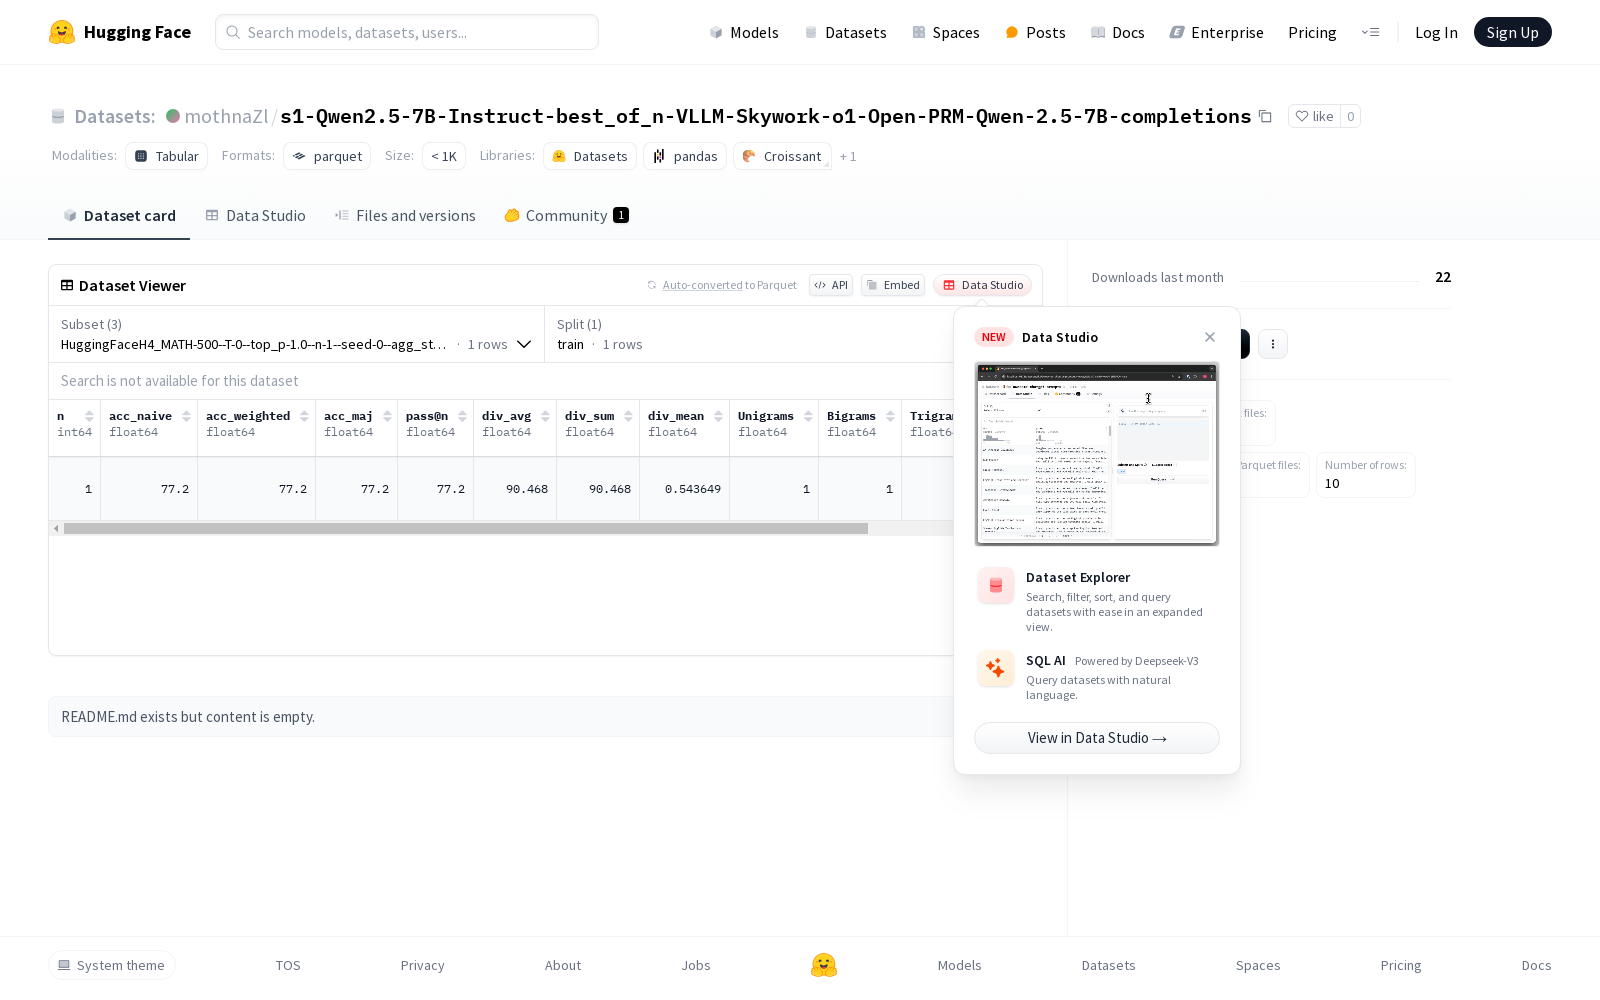Open the mothnaZl user profile link
1600x1000 pixels.
pyautogui.click(x=226, y=116)
